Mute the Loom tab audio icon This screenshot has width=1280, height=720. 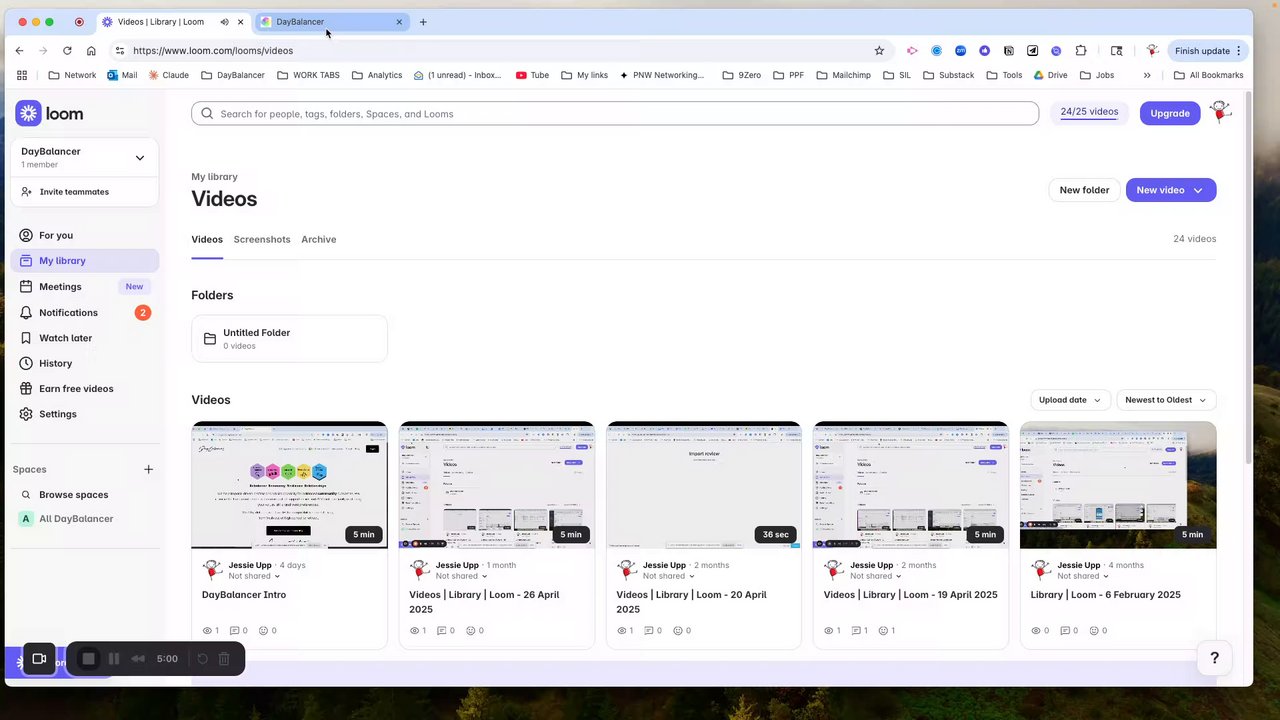[x=224, y=22]
